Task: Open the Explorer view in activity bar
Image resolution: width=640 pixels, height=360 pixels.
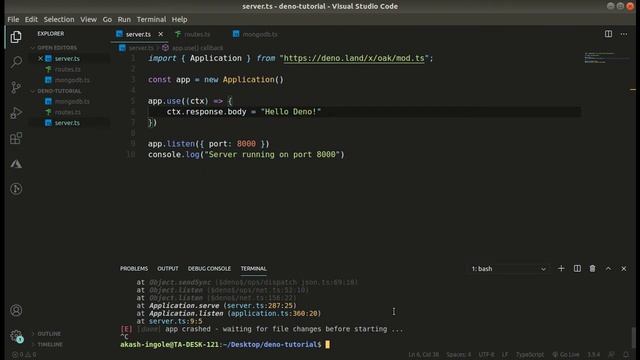Action: click(16, 37)
